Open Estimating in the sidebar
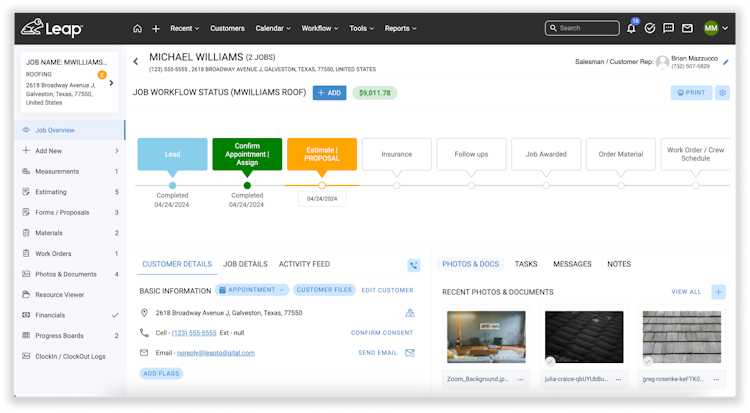Image resolution: width=750 pixels, height=413 pixels. click(70, 192)
